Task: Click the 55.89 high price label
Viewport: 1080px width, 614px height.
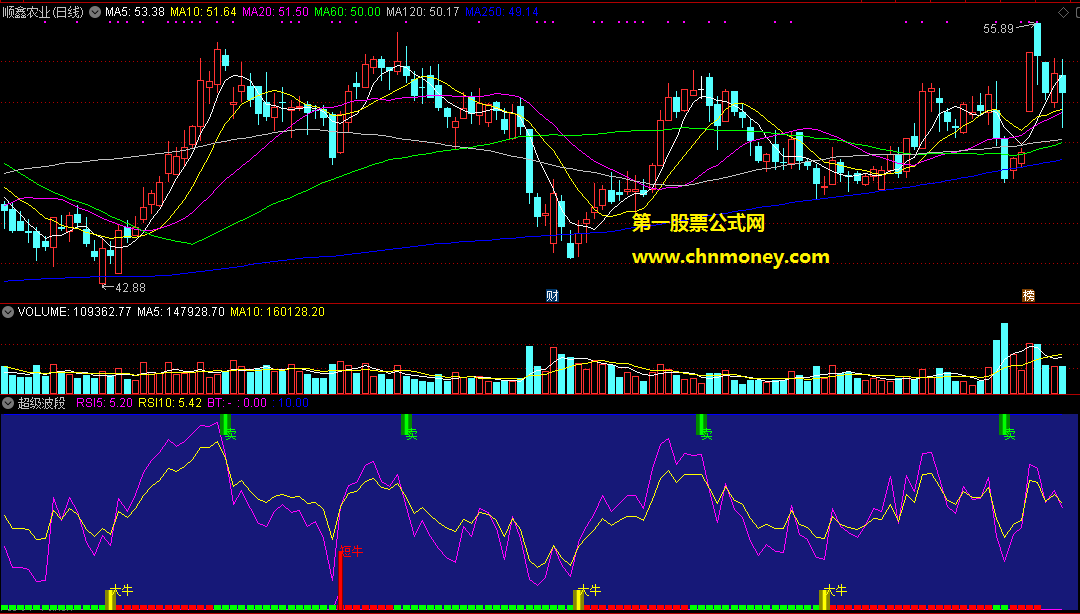Action: click(998, 28)
